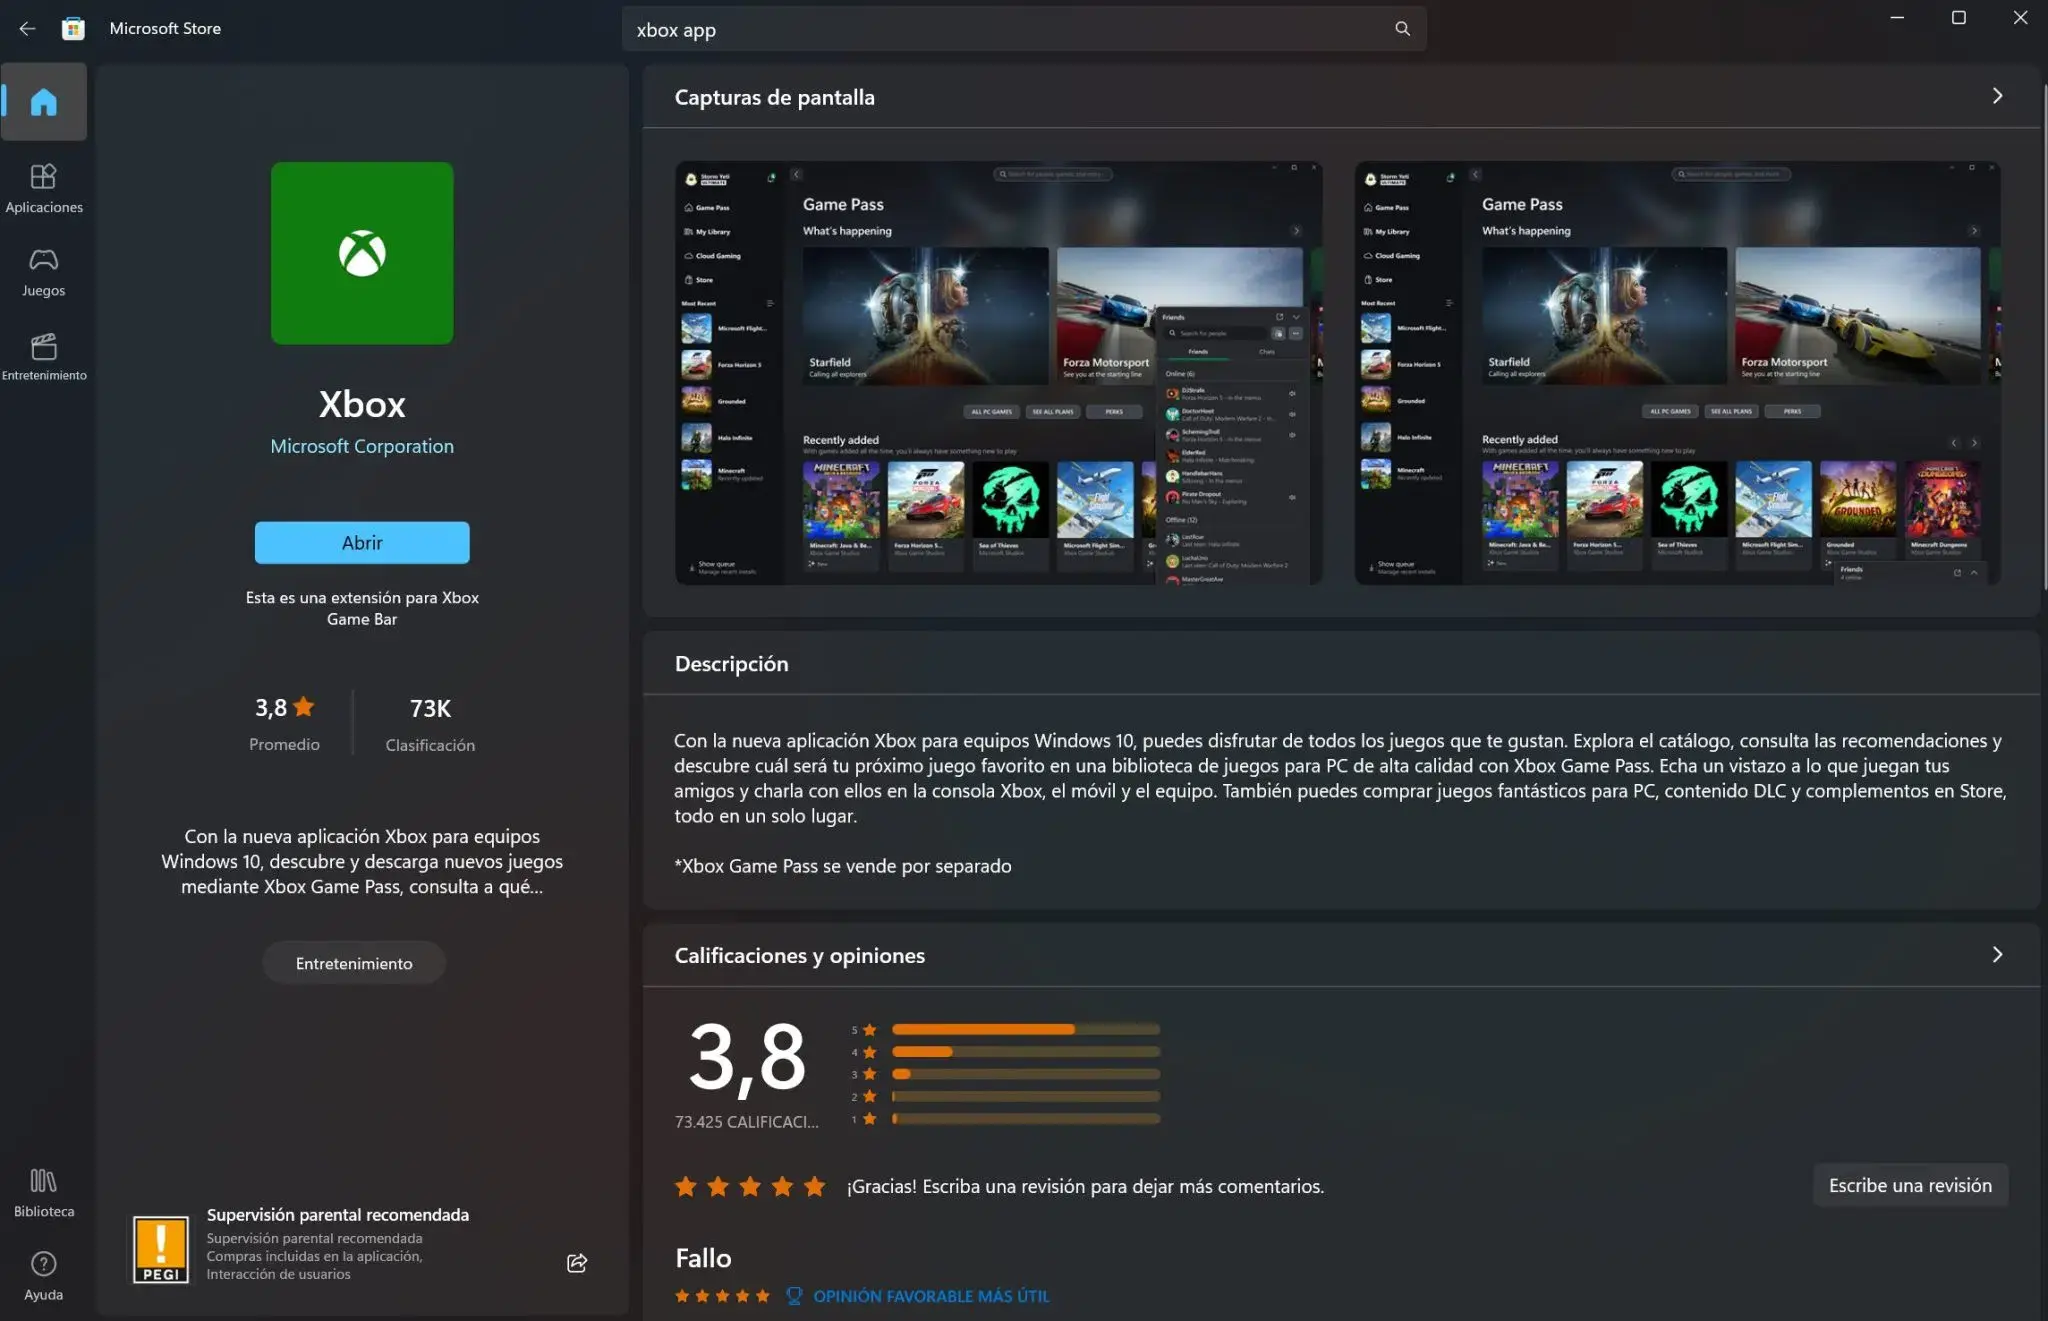The image size is (2048, 1321).
Task: Click the search magnifier icon
Action: (1402, 29)
